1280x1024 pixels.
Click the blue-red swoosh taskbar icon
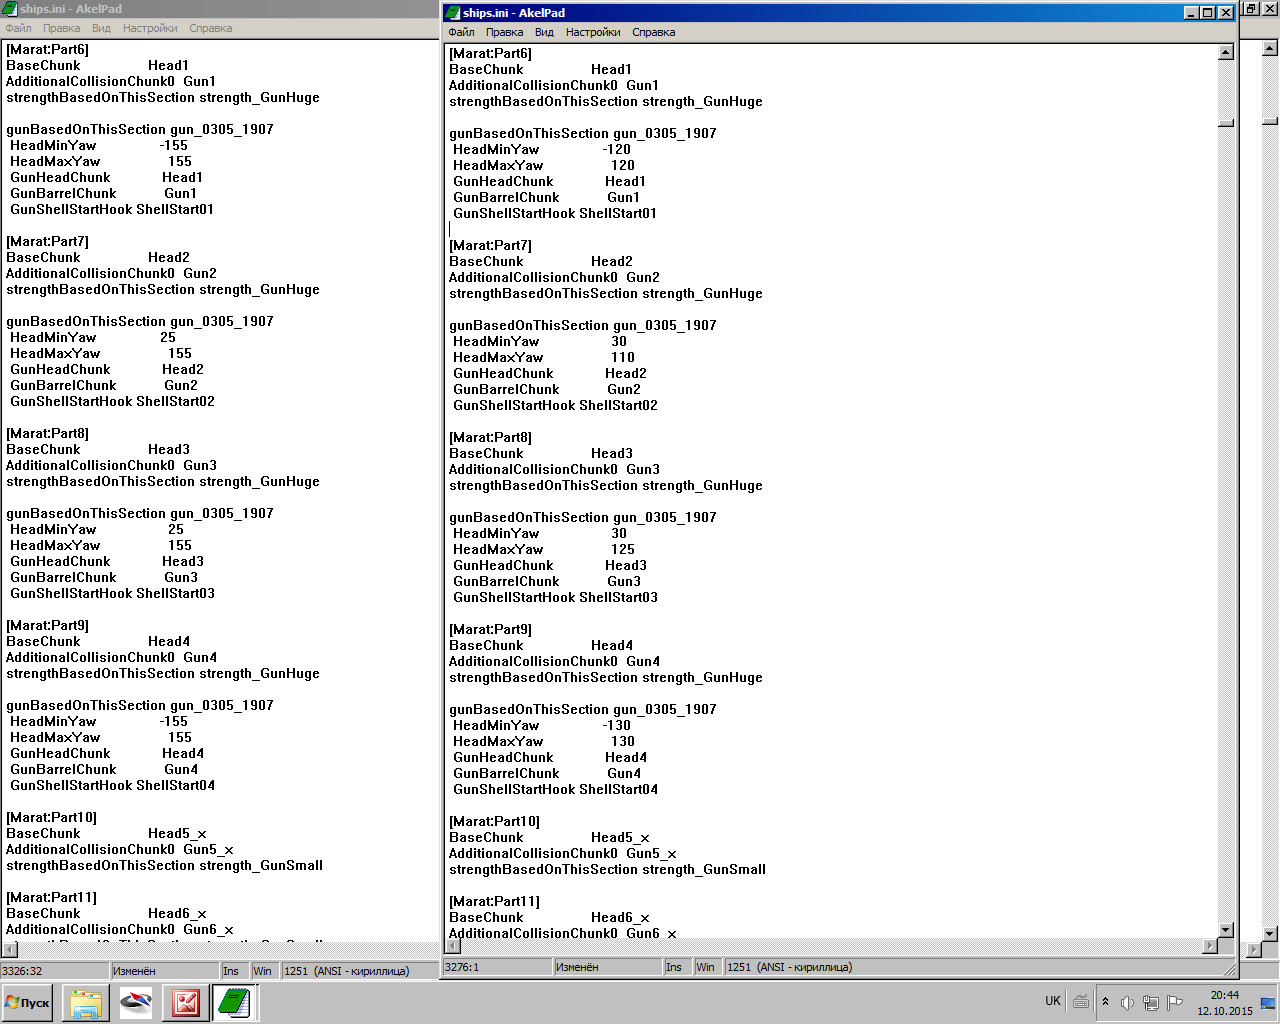pos(136,1002)
